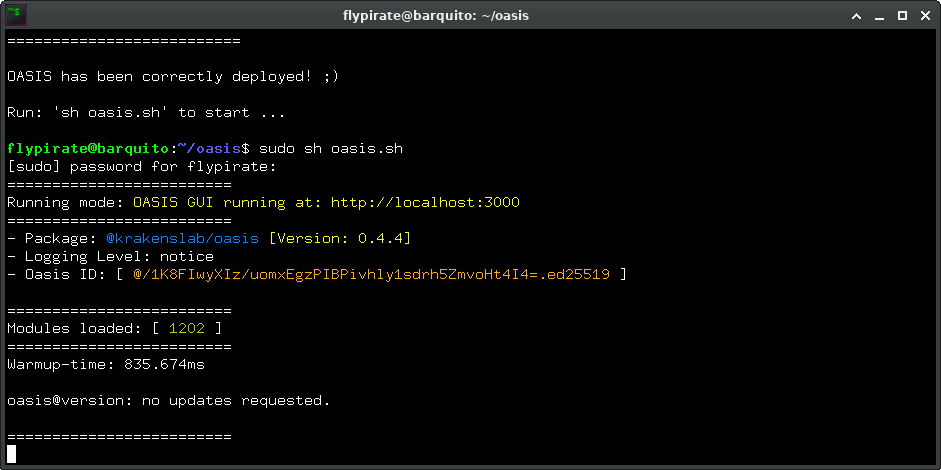
Task: Click 'OASIS has been correctly deployed! ;)' line
Action: [x=173, y=76]
